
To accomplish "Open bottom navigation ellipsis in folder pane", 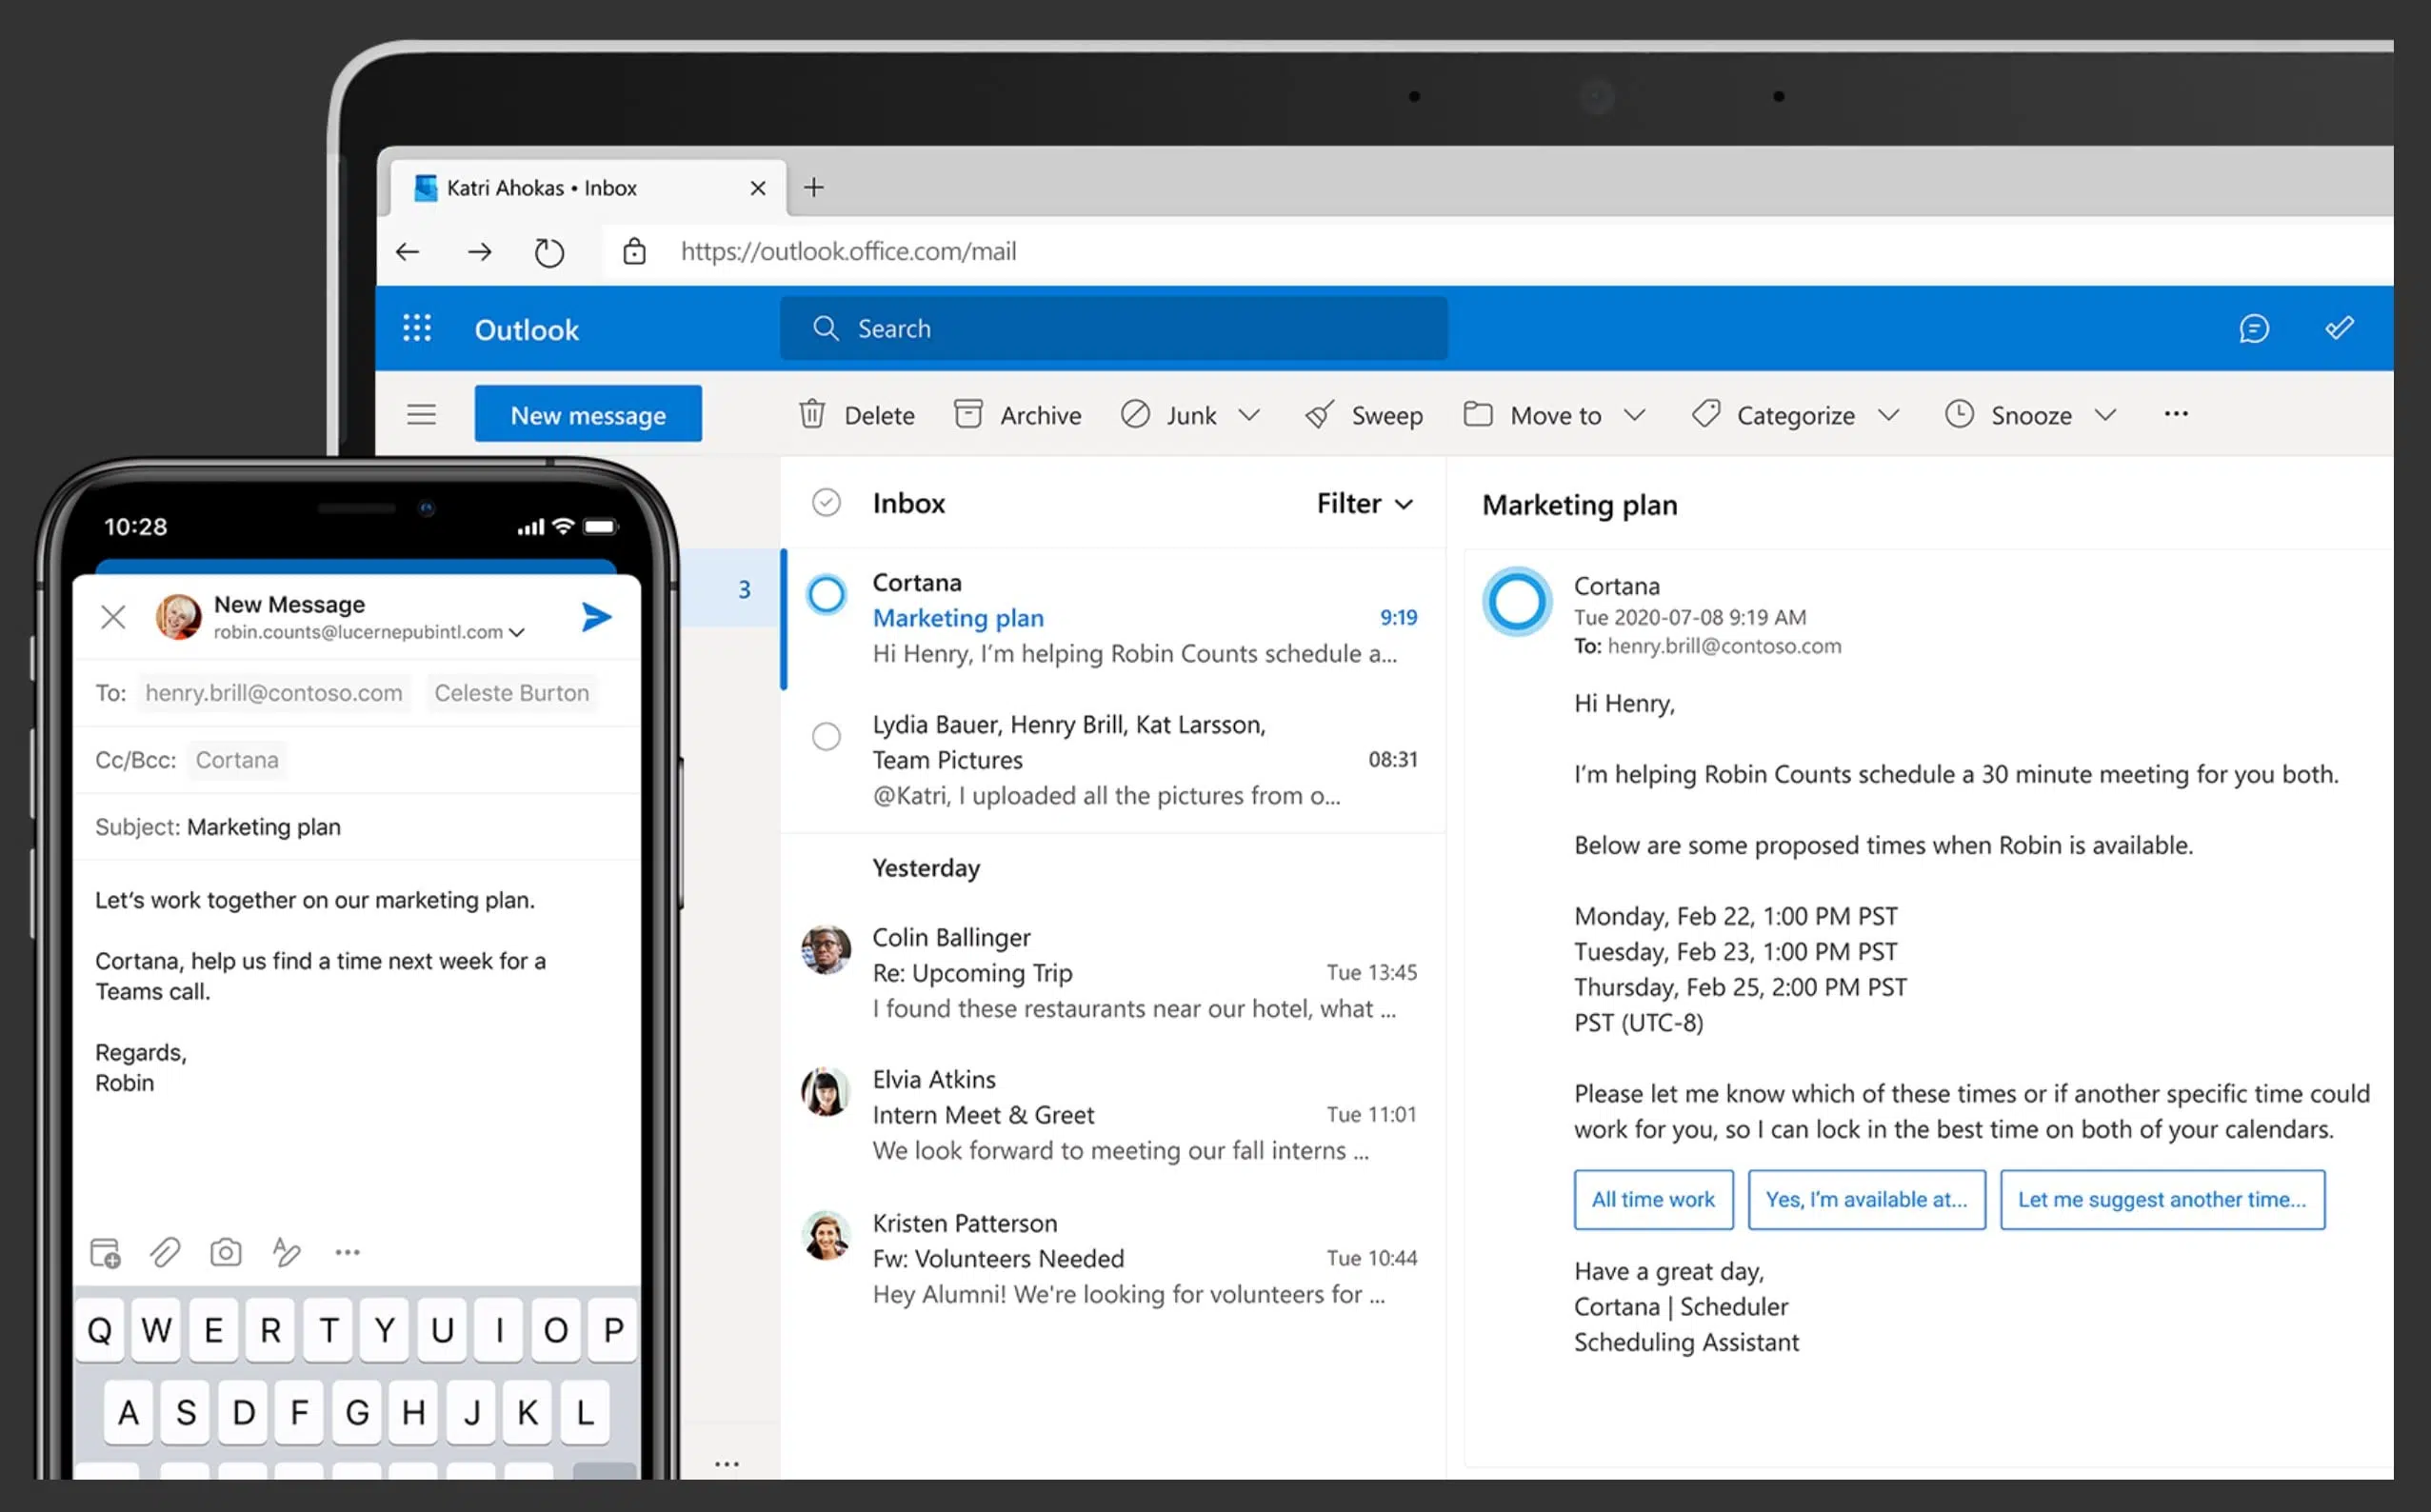I will click(727, 1464).
